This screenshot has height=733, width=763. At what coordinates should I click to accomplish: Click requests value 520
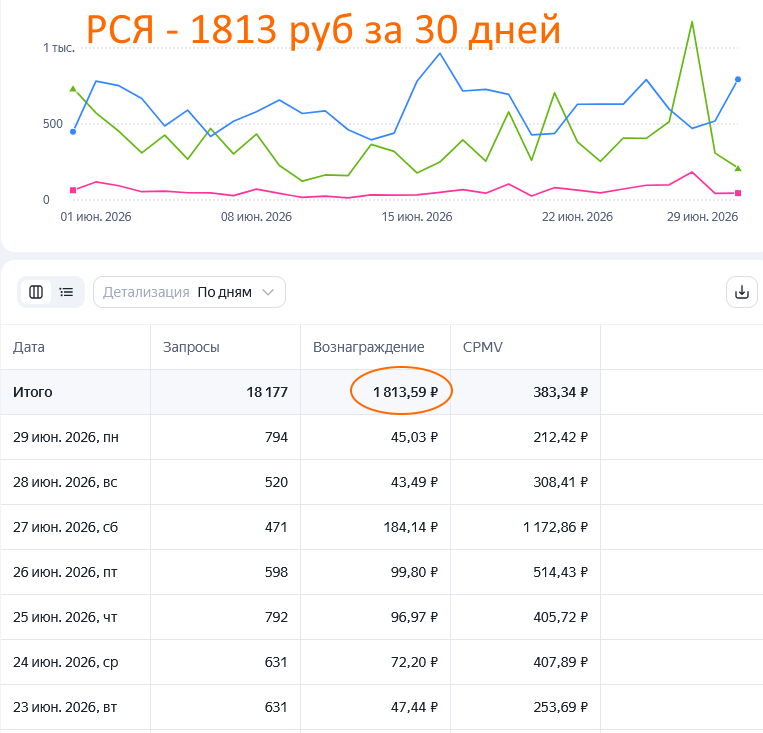276,482
